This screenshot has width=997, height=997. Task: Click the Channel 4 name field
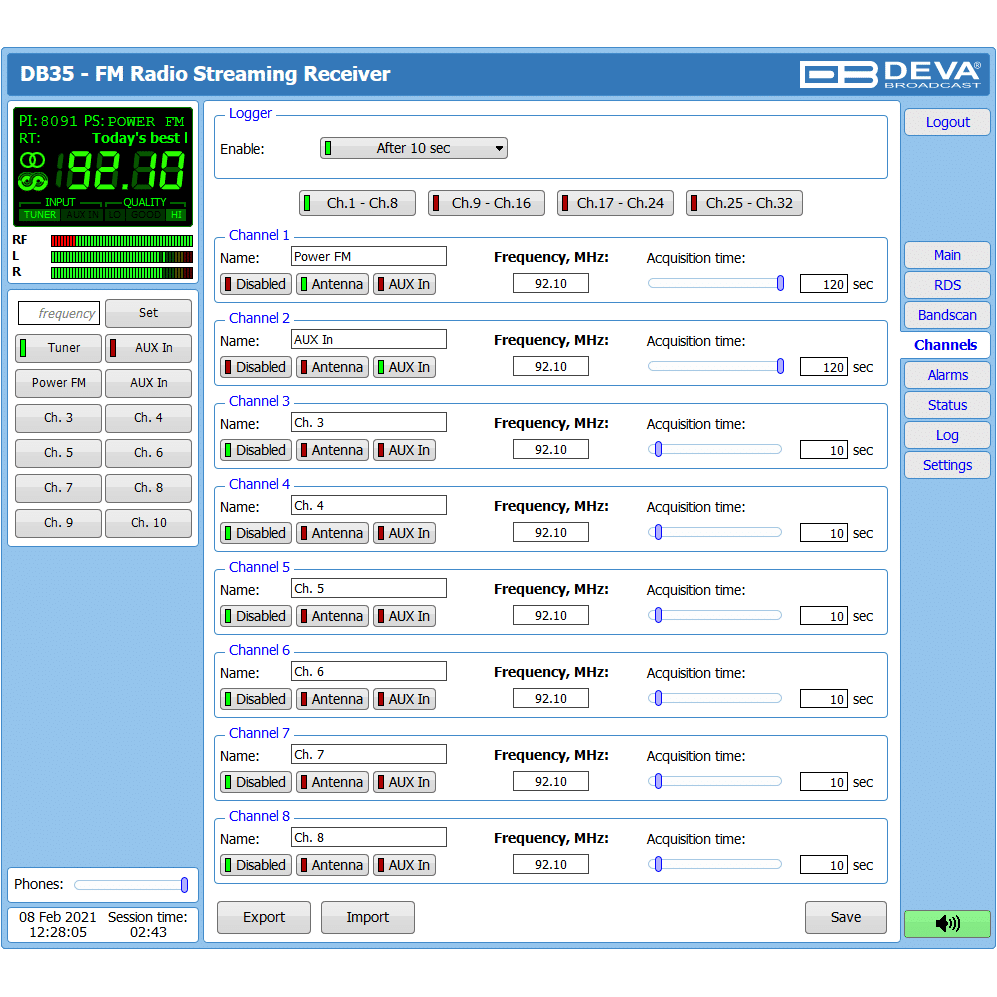(x=369, y=506)
